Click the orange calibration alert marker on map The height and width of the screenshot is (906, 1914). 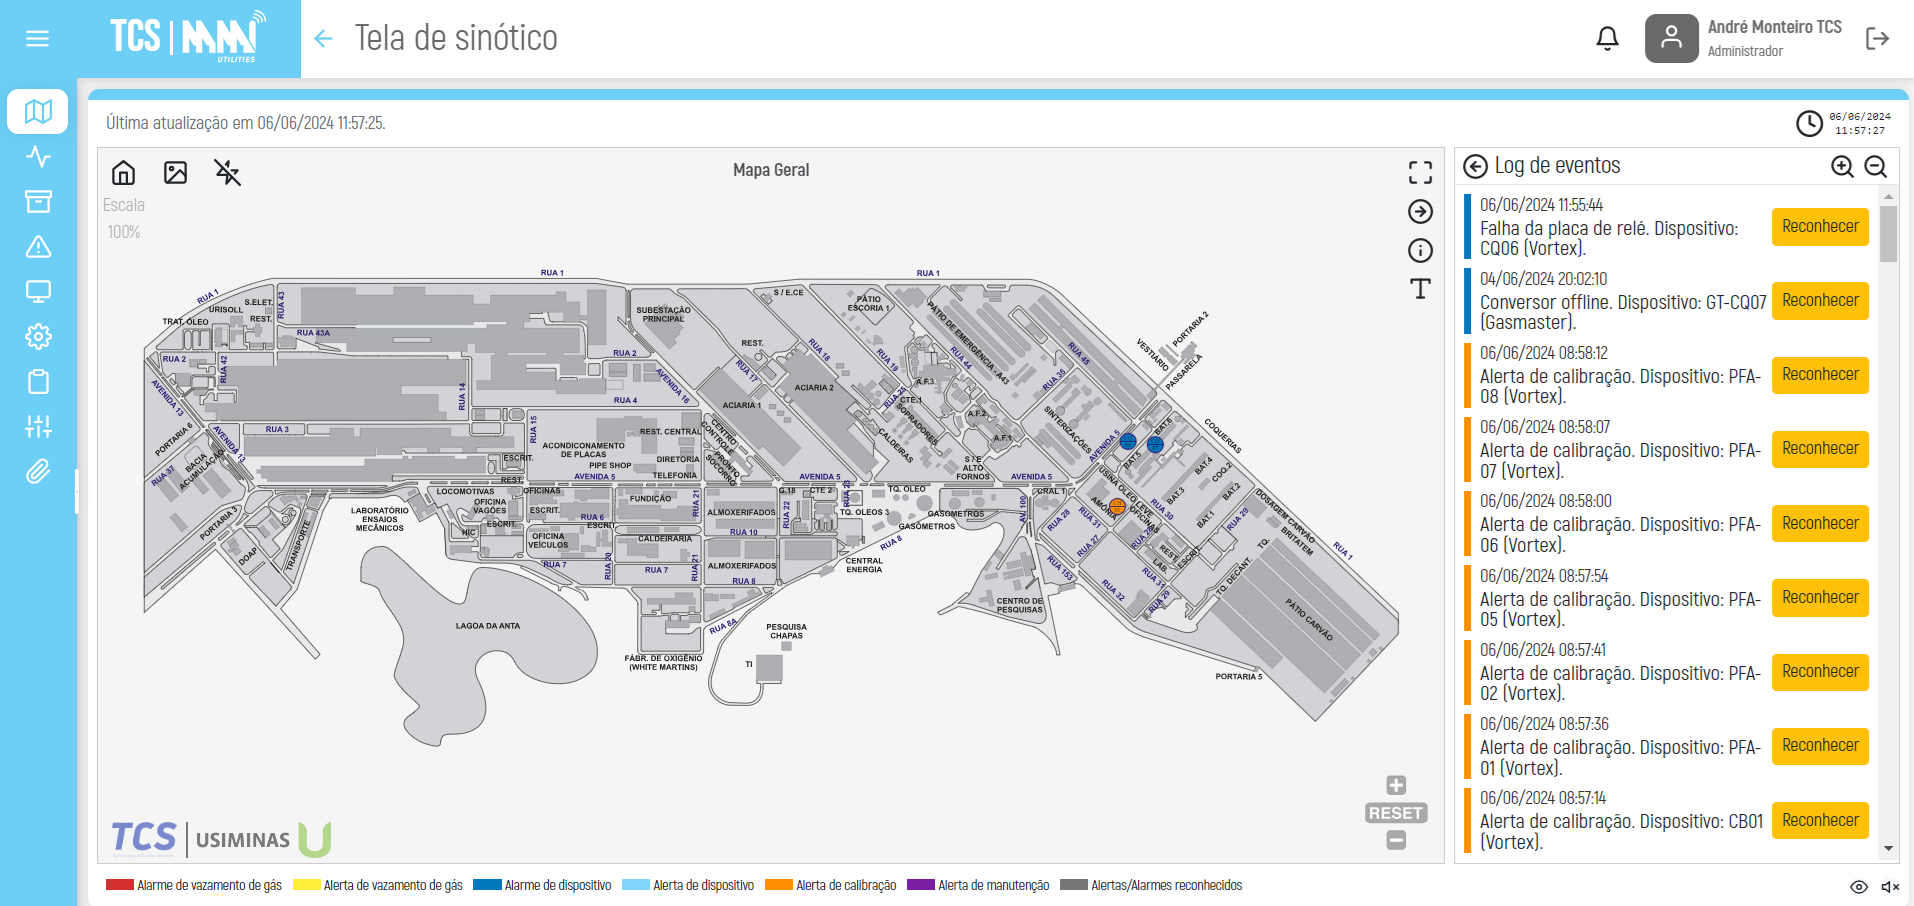click(1117, 507)
